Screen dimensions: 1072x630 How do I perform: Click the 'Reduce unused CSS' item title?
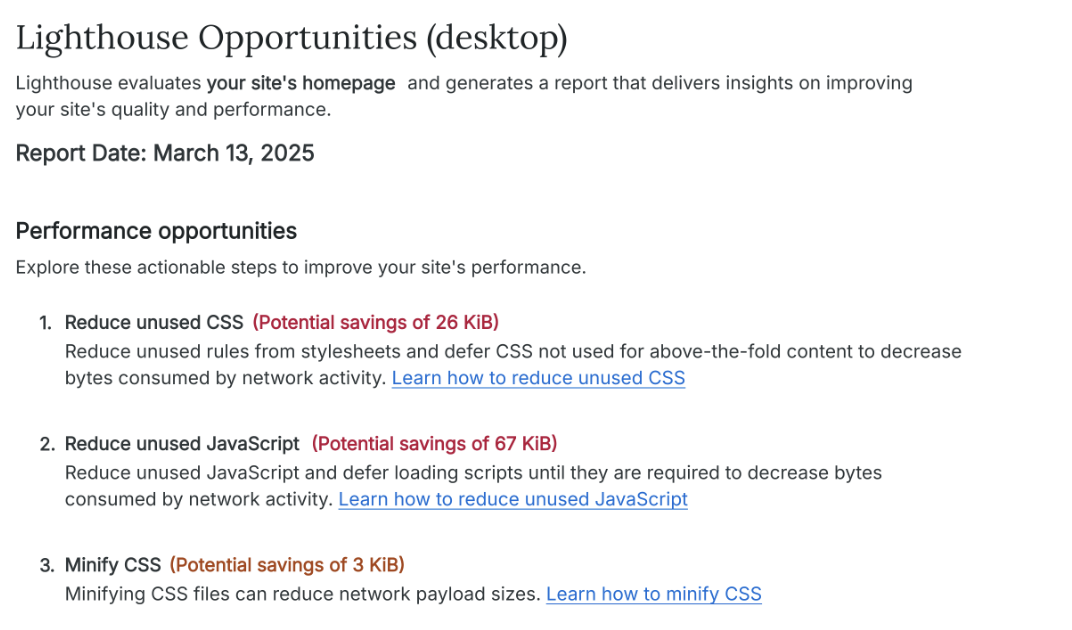pyautogui.click(x=154, y=322)
